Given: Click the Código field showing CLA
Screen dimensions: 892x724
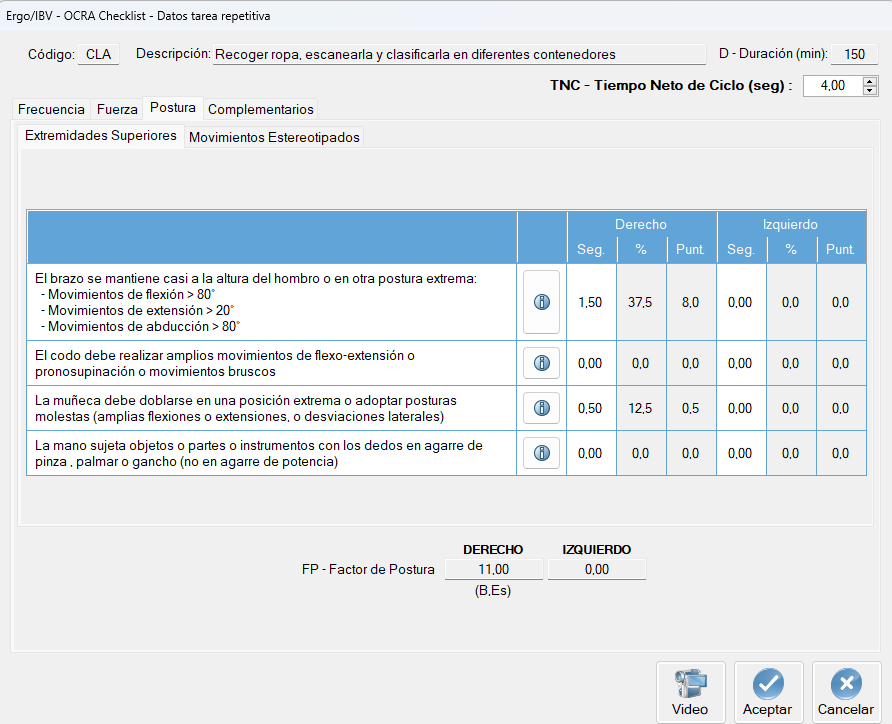Looking at the screenshot, I should [98, 54].
